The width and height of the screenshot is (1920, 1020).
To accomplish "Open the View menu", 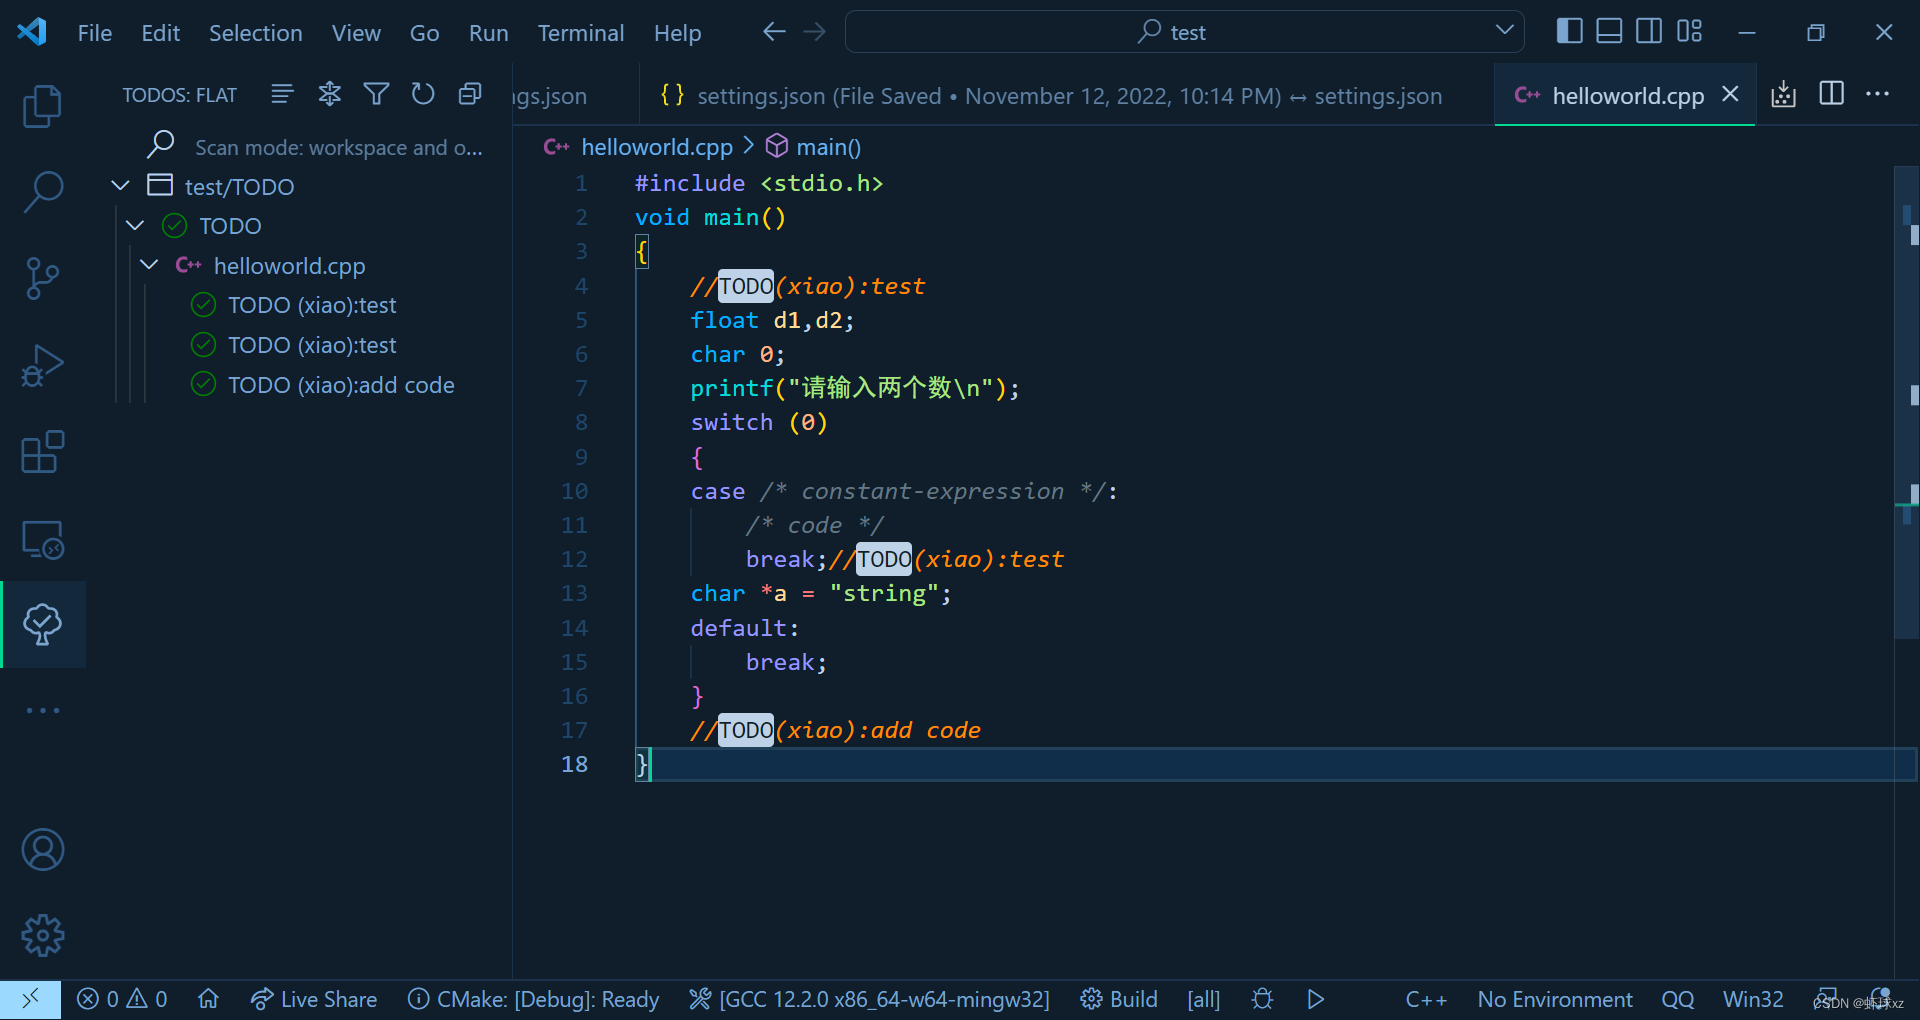I will pos(356,33).
